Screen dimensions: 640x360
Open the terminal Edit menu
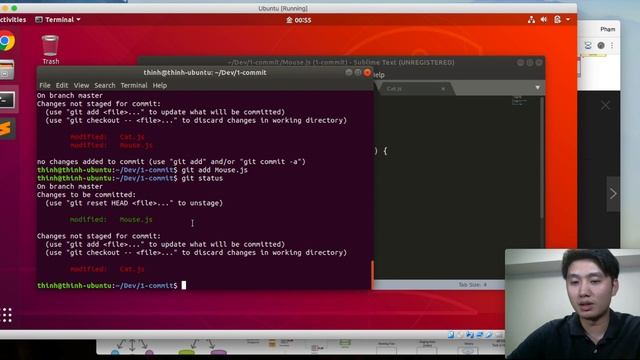coord(62,85)
